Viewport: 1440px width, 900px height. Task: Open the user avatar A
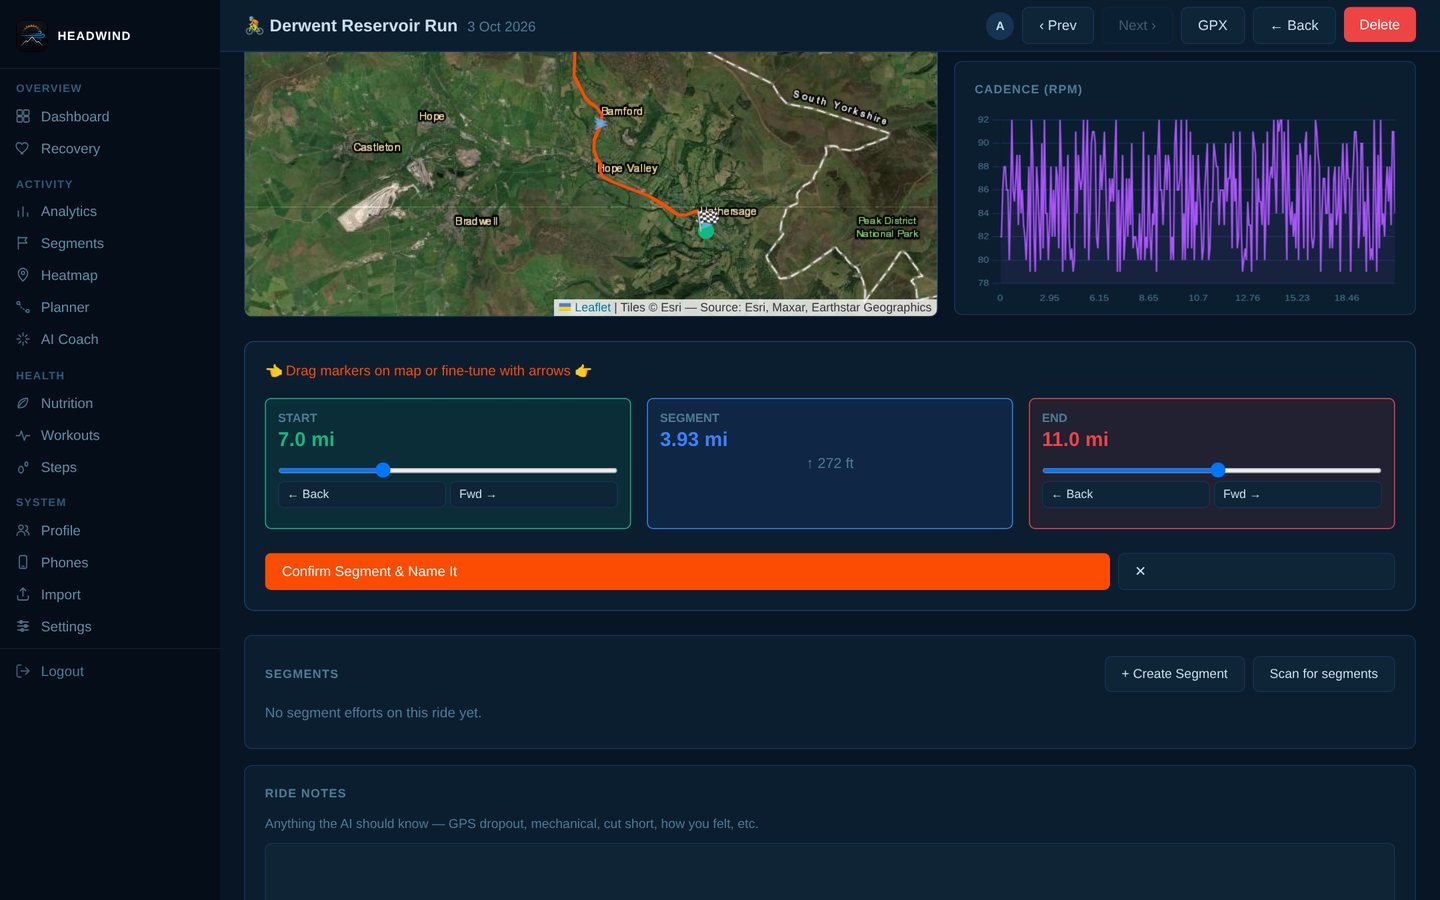pos(1000,26)
